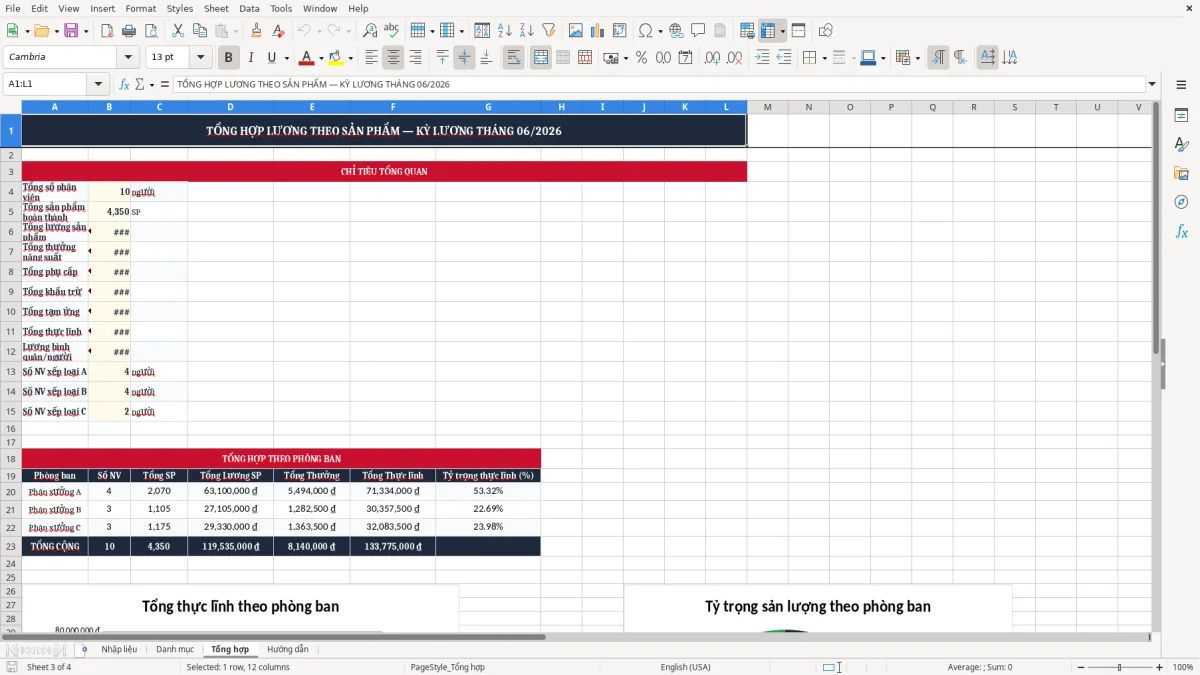Open the File menu
The image size is (1200, 675).
click(12, 8)
